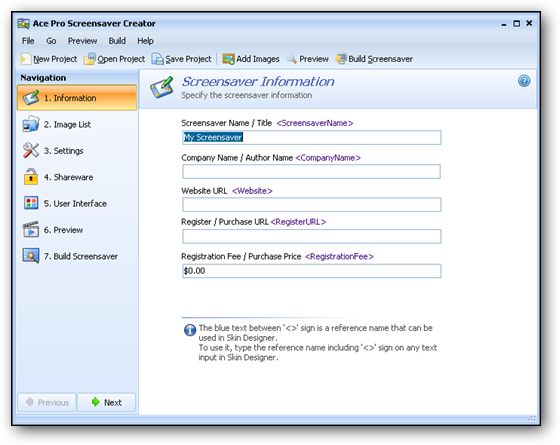Click the Open Project toolbar icon
This screenshot has width=560, height=445.
click(x=90, y=59)
